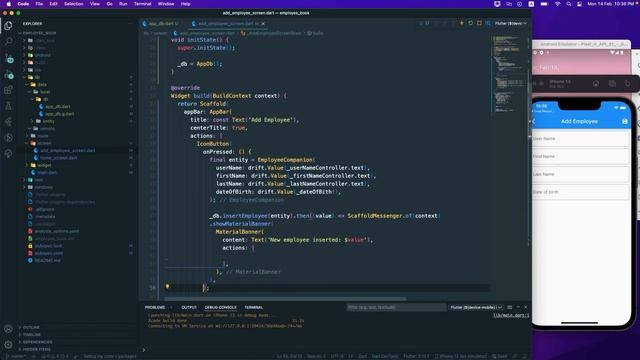Tap the back arrow in Add Employee app bar
This screenshot has height=360, width=640.
coord(534,121)
